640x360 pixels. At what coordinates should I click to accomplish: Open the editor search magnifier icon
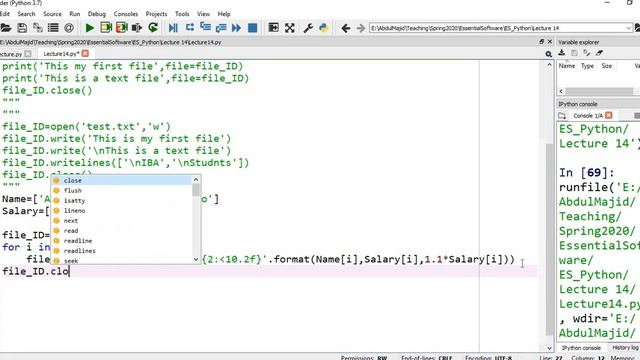[x=549, y=54]
